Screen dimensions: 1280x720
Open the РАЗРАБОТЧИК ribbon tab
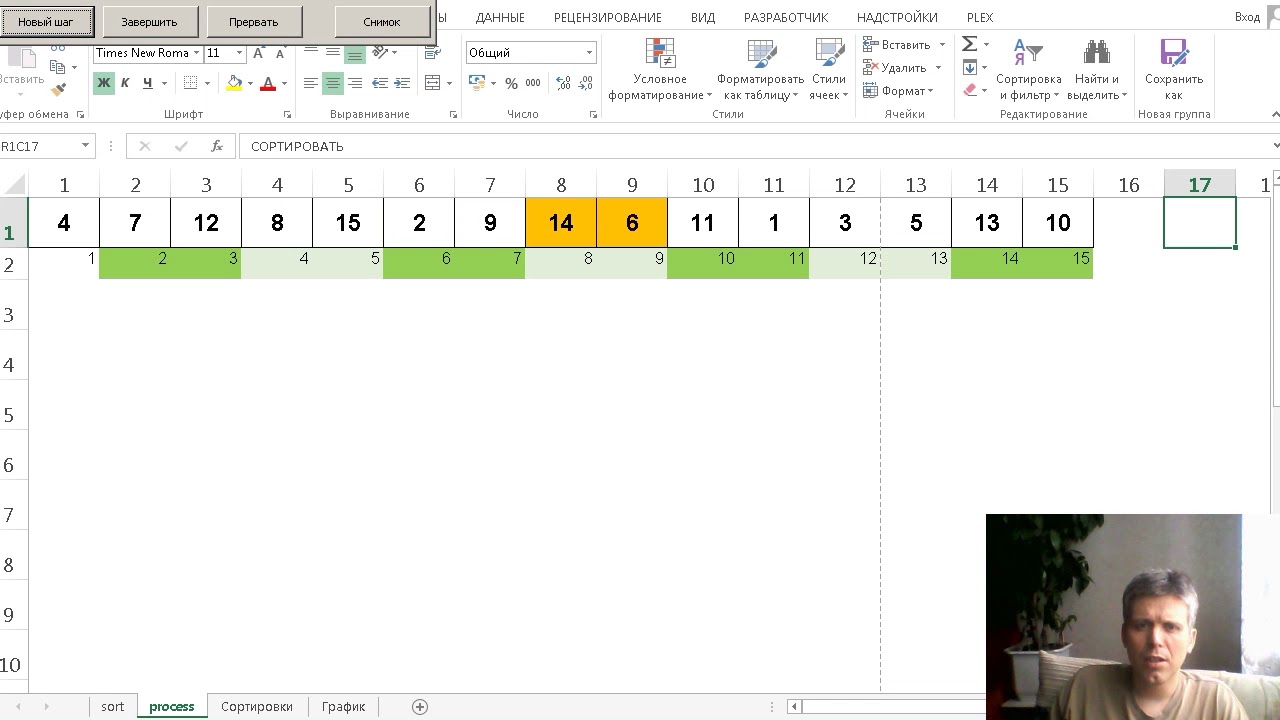[786, 18]
